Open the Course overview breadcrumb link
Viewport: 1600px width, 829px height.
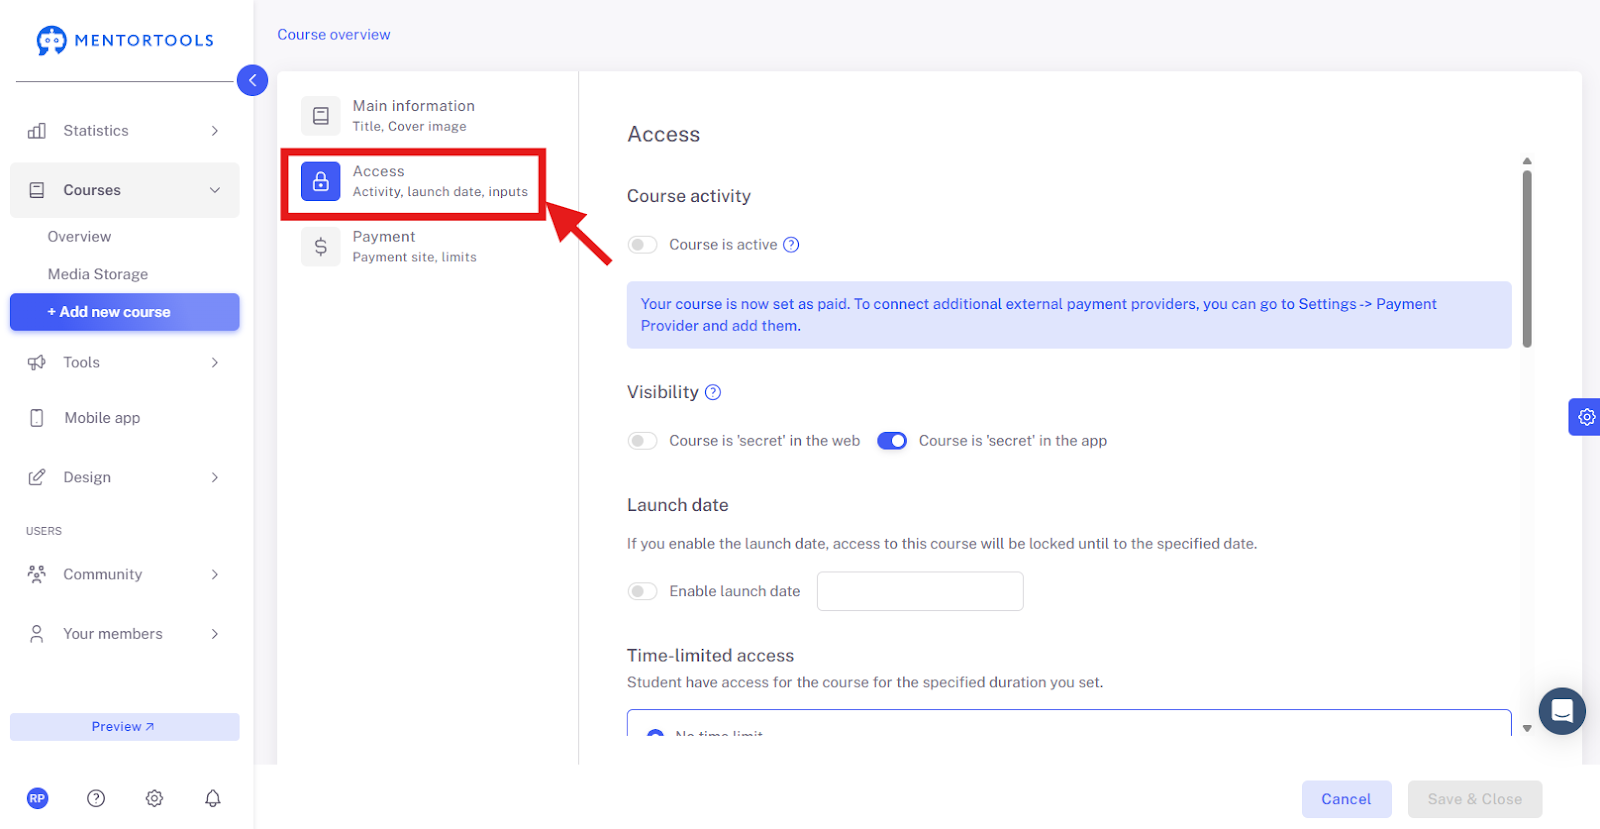coord(334,34)
